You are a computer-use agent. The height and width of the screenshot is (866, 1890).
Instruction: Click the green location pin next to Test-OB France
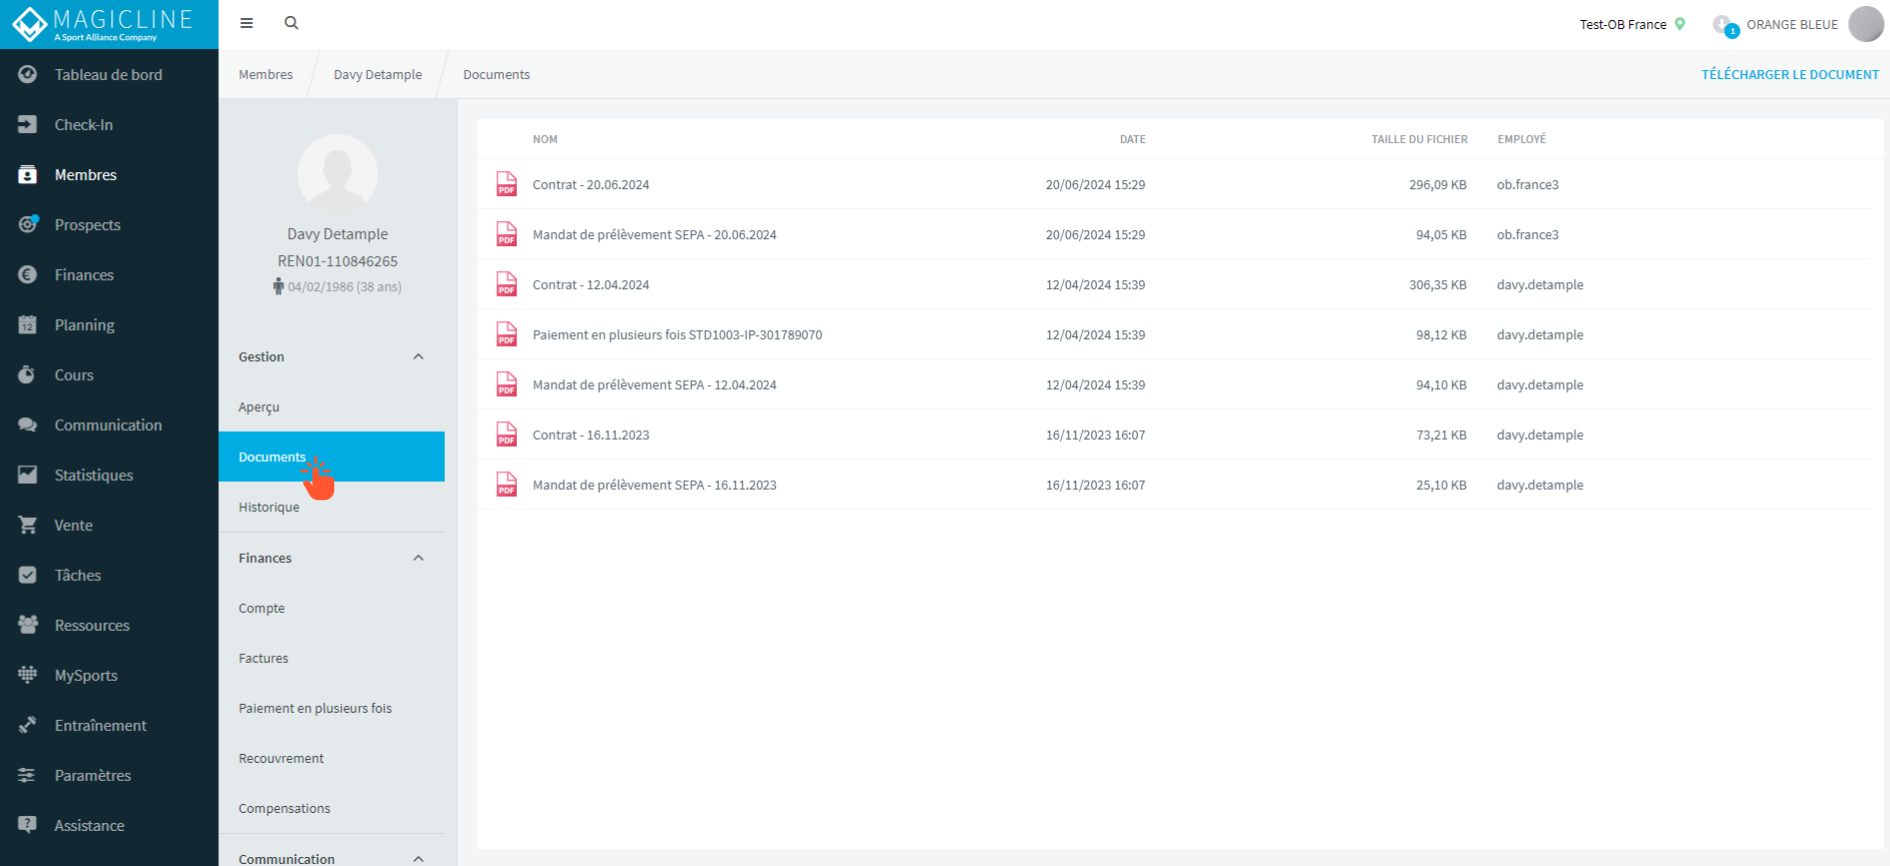(x=1680, y=24)
